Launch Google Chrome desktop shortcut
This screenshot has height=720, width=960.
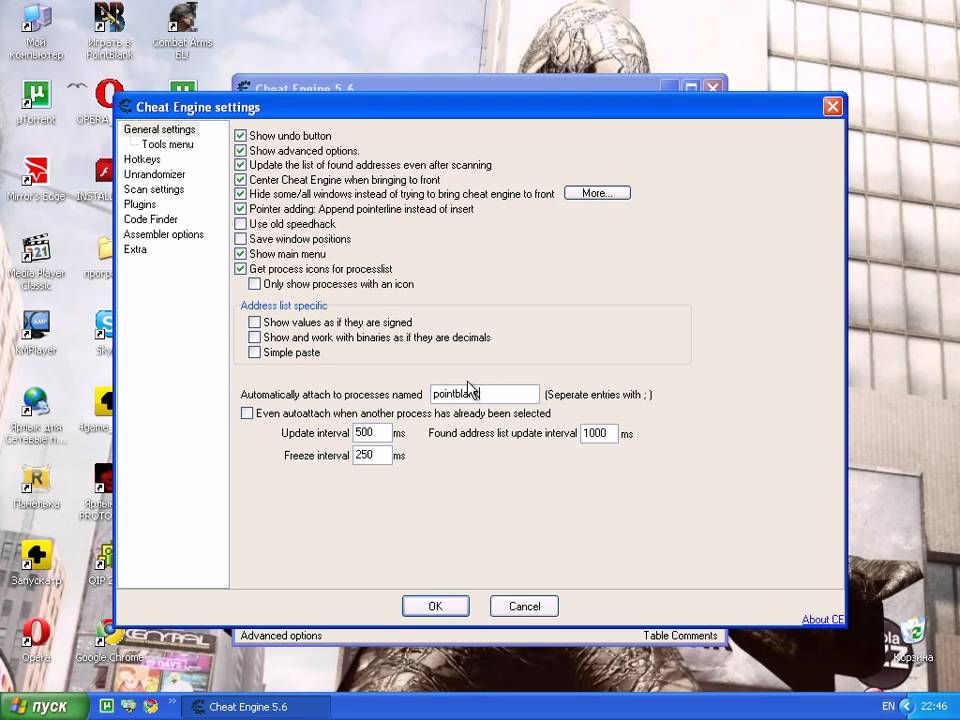coord(109,640)
